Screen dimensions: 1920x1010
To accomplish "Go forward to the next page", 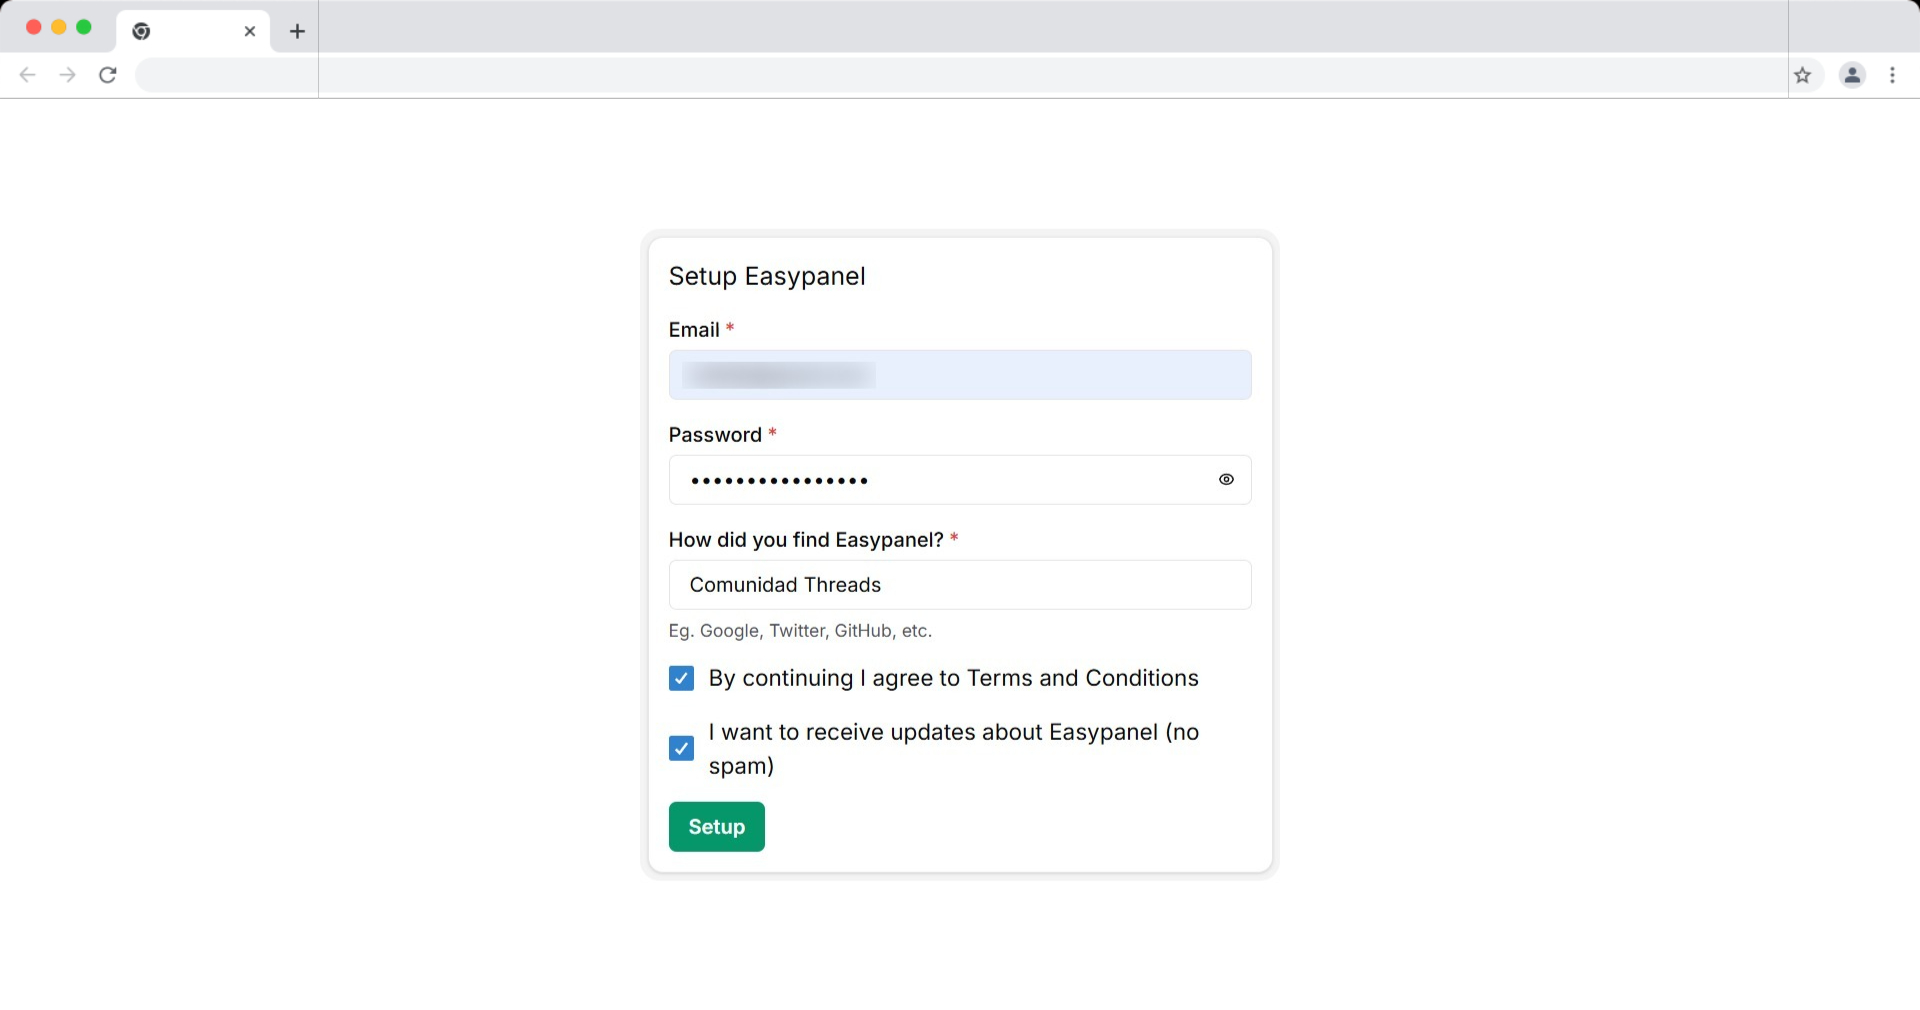I will point(67,75).
